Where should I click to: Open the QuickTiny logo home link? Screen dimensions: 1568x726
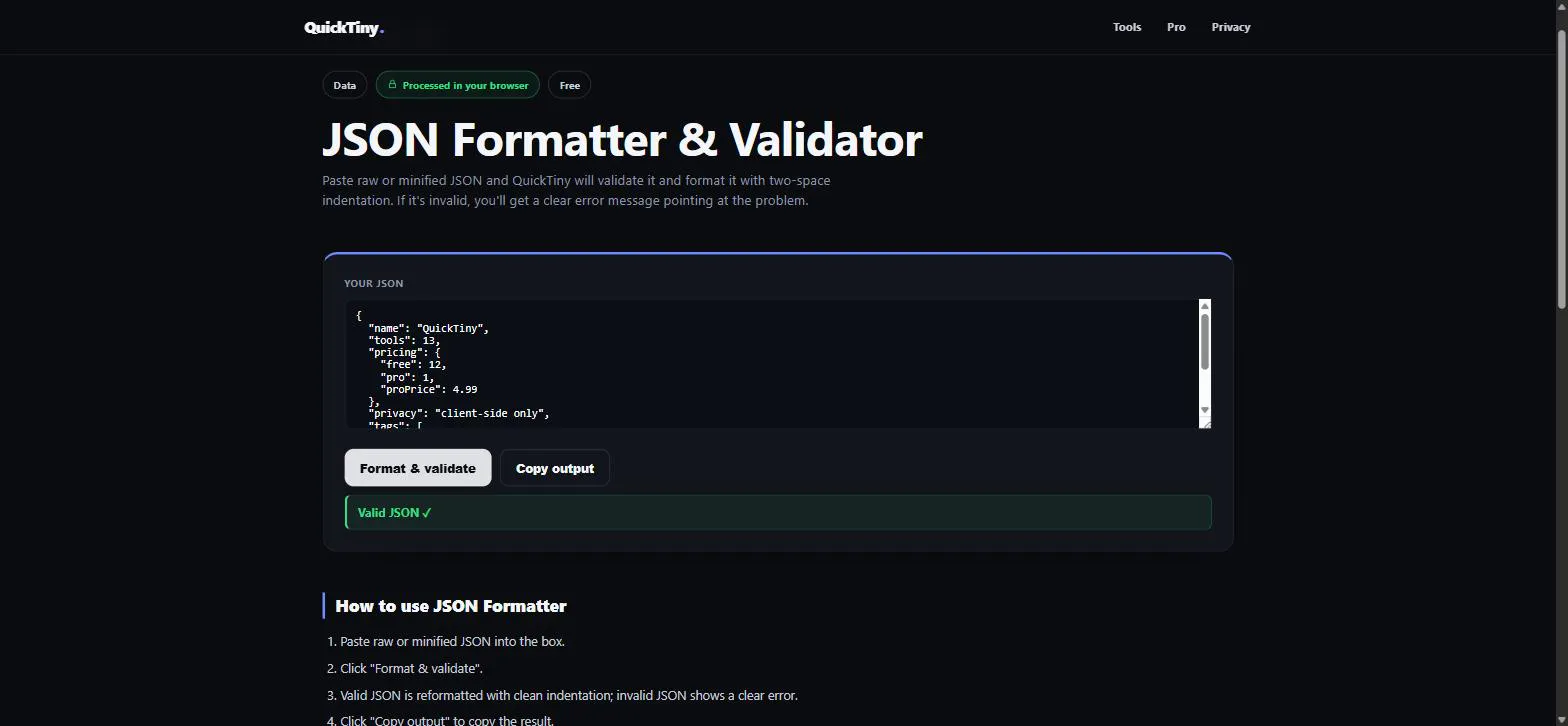(x=344, y=27)
